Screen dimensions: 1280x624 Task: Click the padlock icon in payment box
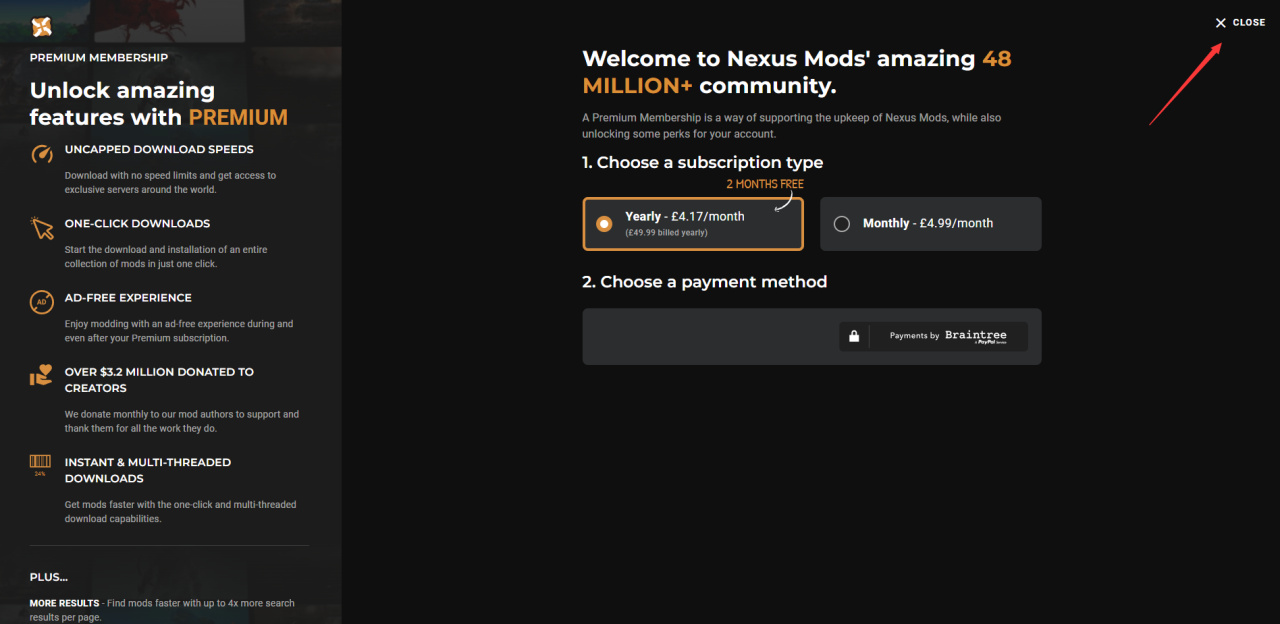pos(854,336)
